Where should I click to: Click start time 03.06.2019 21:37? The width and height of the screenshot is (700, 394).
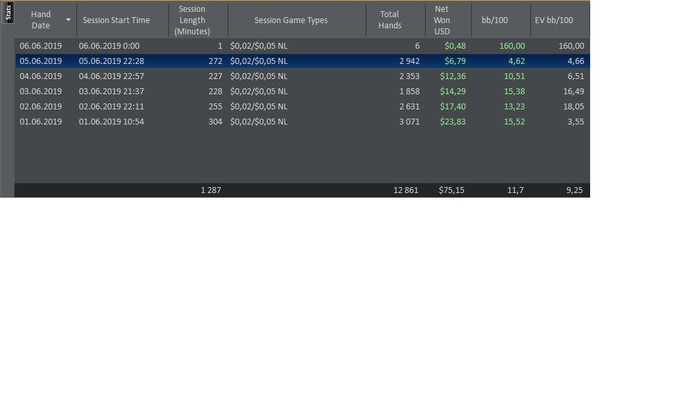(x=111, y=91)
